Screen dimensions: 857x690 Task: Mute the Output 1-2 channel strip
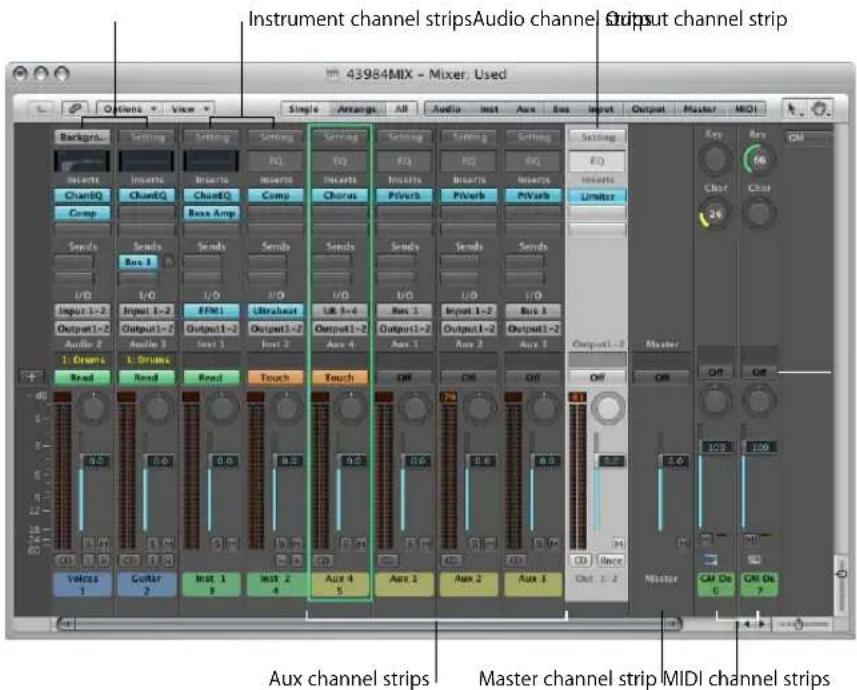point(618,543)
